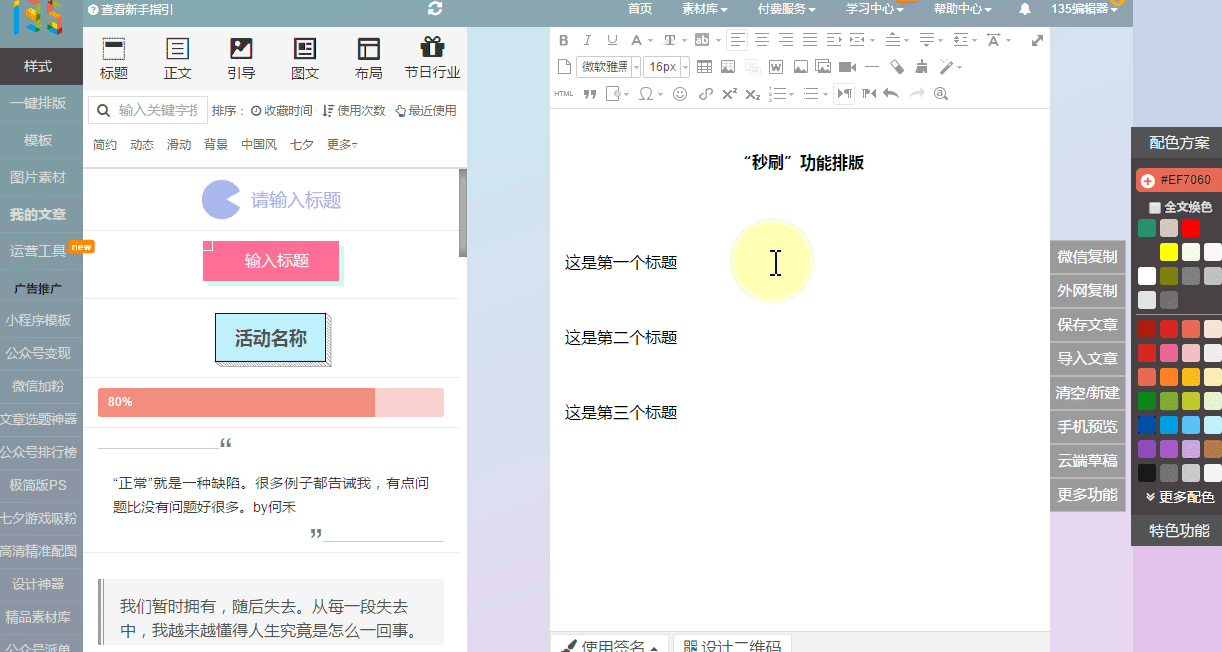This screenshot has height=652, width=1222.
Task: Click the refresh sync icon
Action: coord(435,9)
